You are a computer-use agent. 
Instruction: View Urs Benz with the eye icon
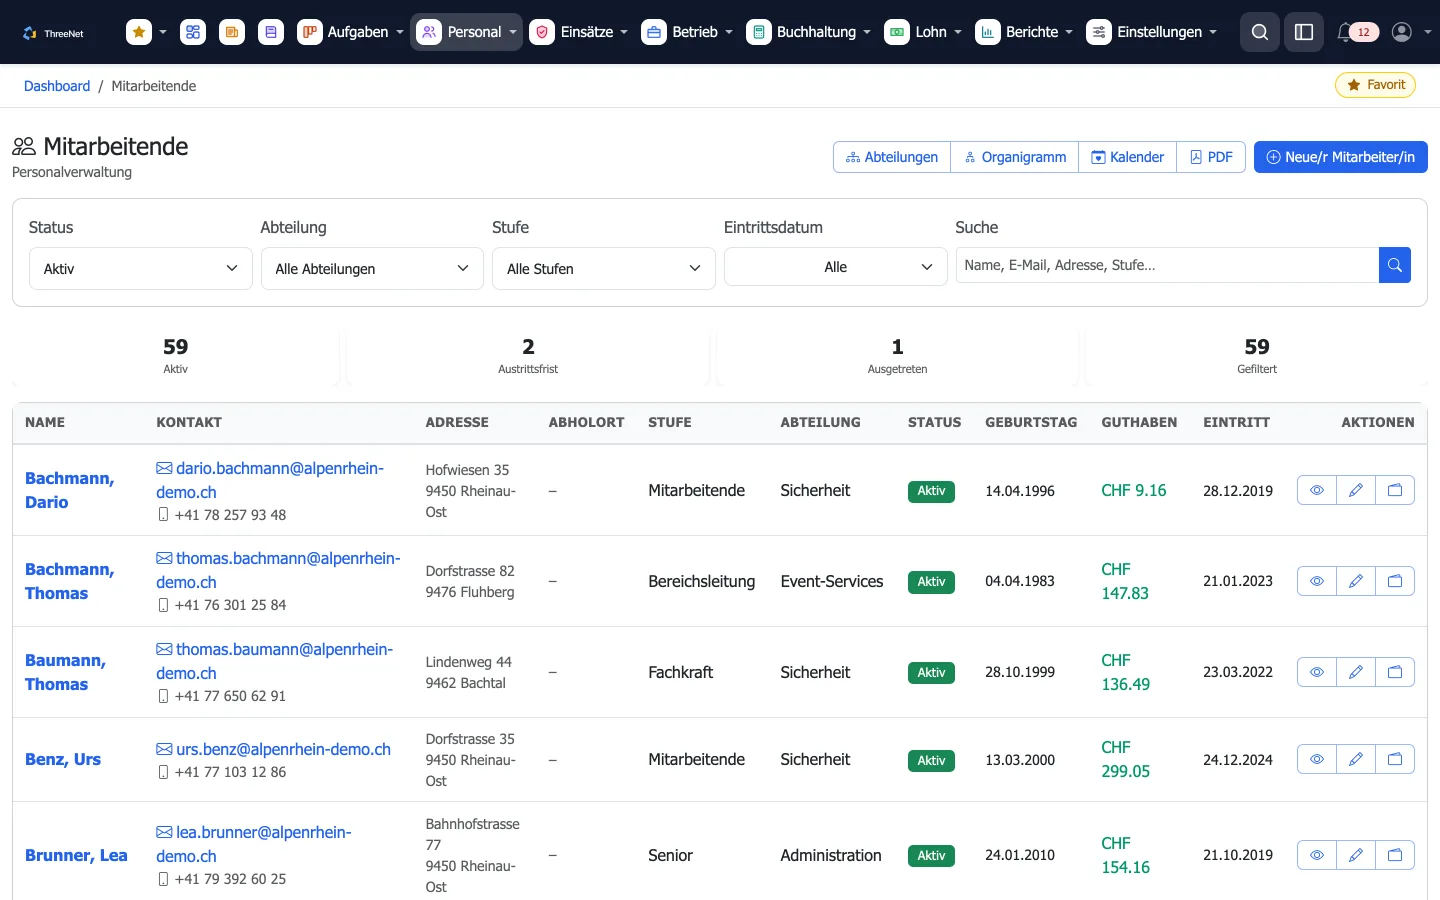[x=1317, y=759]
